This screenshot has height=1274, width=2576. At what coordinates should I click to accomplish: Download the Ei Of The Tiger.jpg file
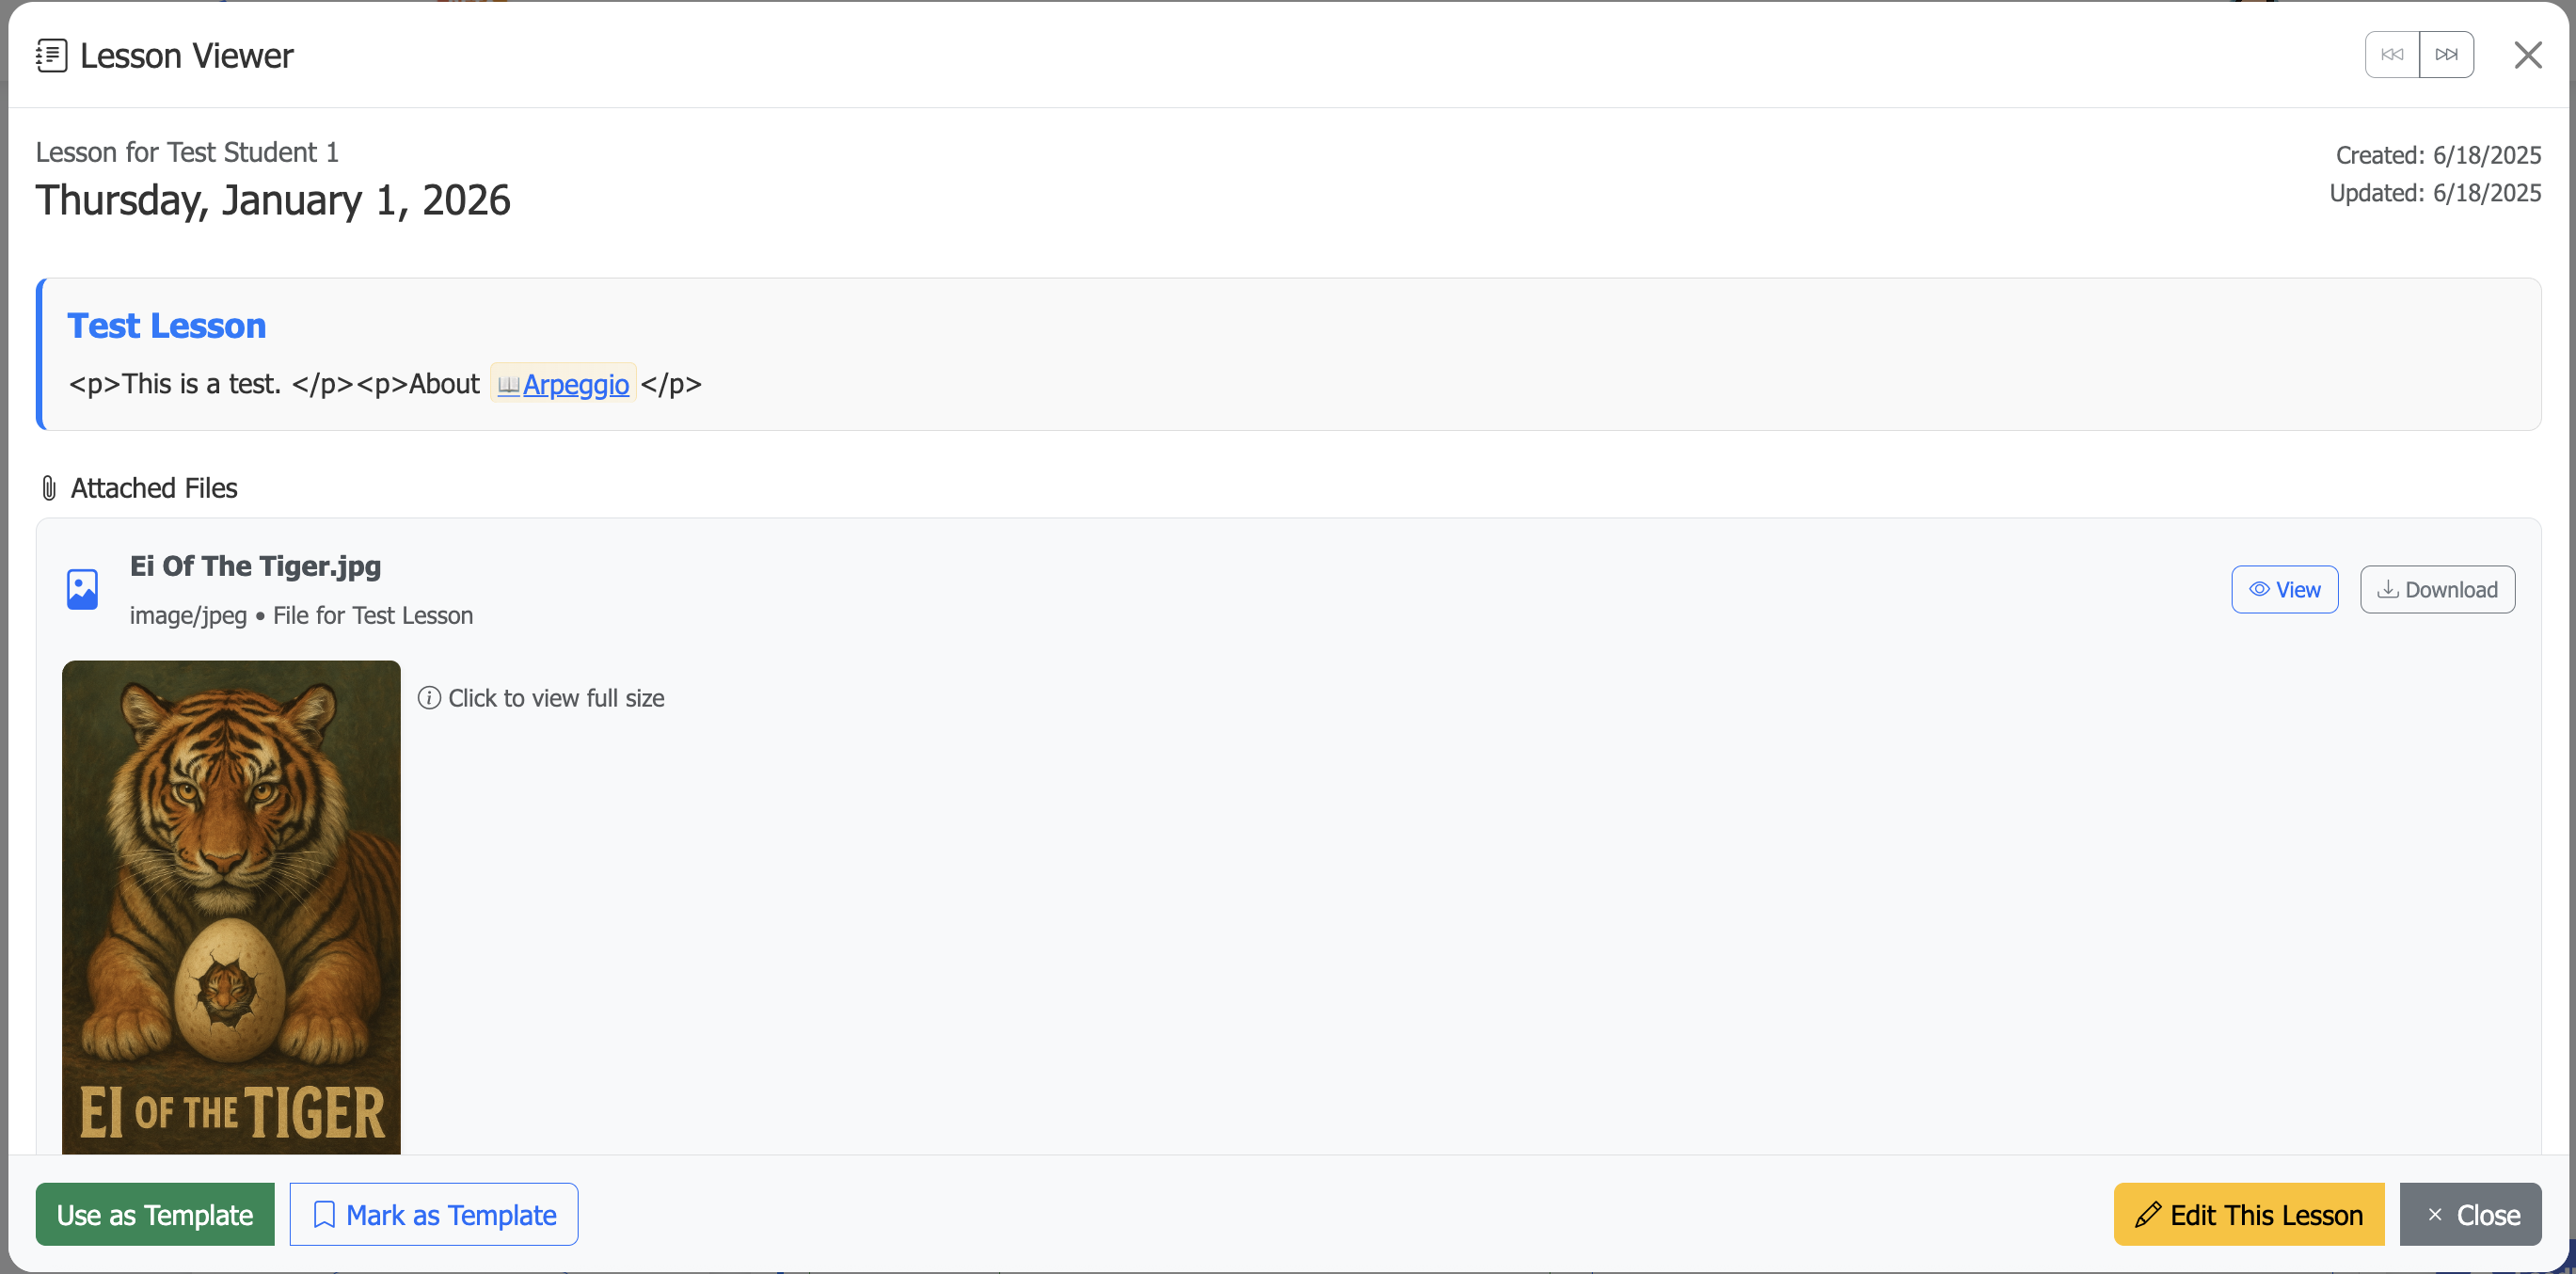click(2437, 589)
